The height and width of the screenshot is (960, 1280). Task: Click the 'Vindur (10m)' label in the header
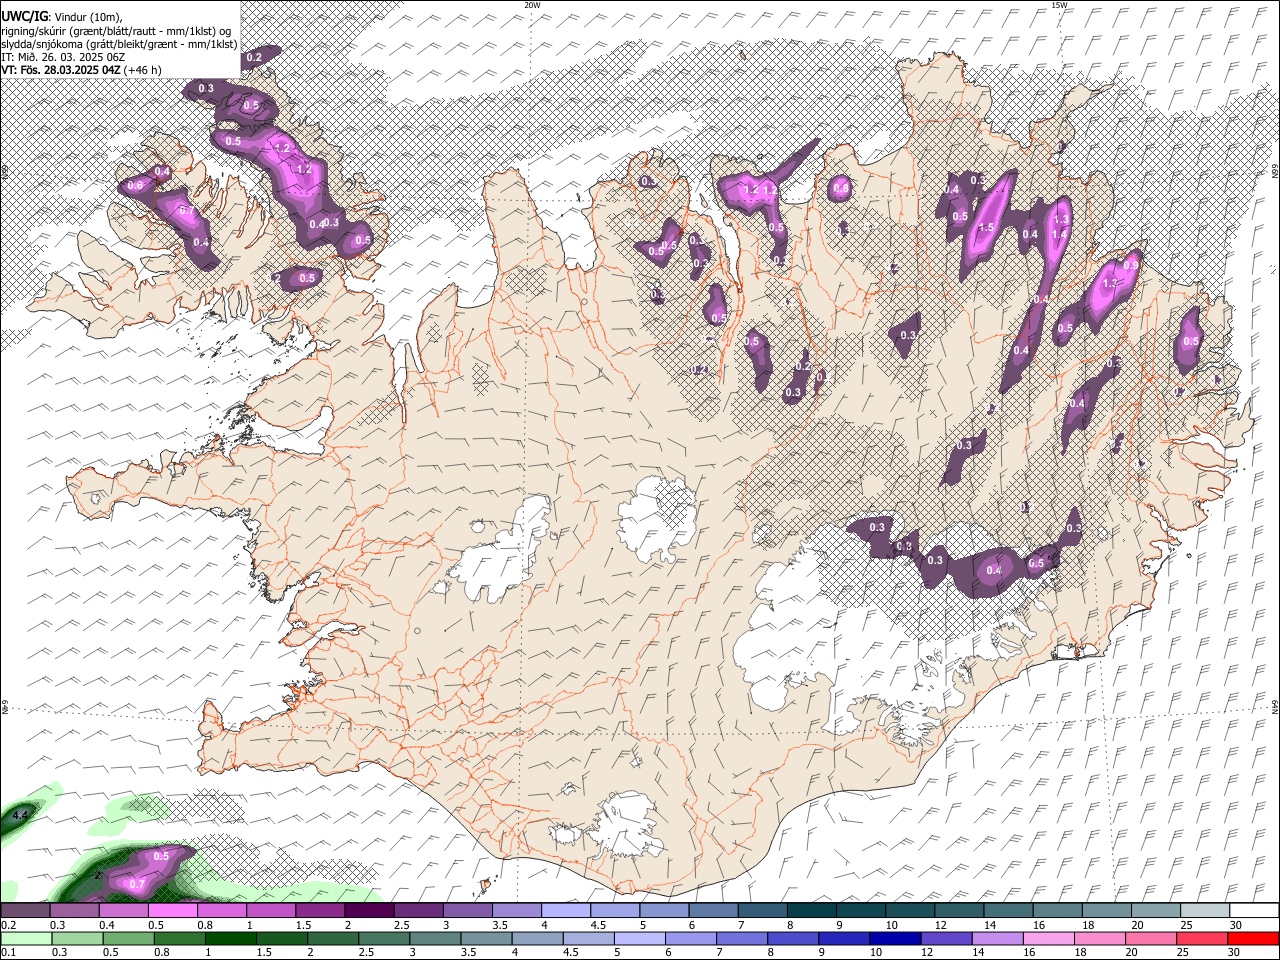pos(88,16)
